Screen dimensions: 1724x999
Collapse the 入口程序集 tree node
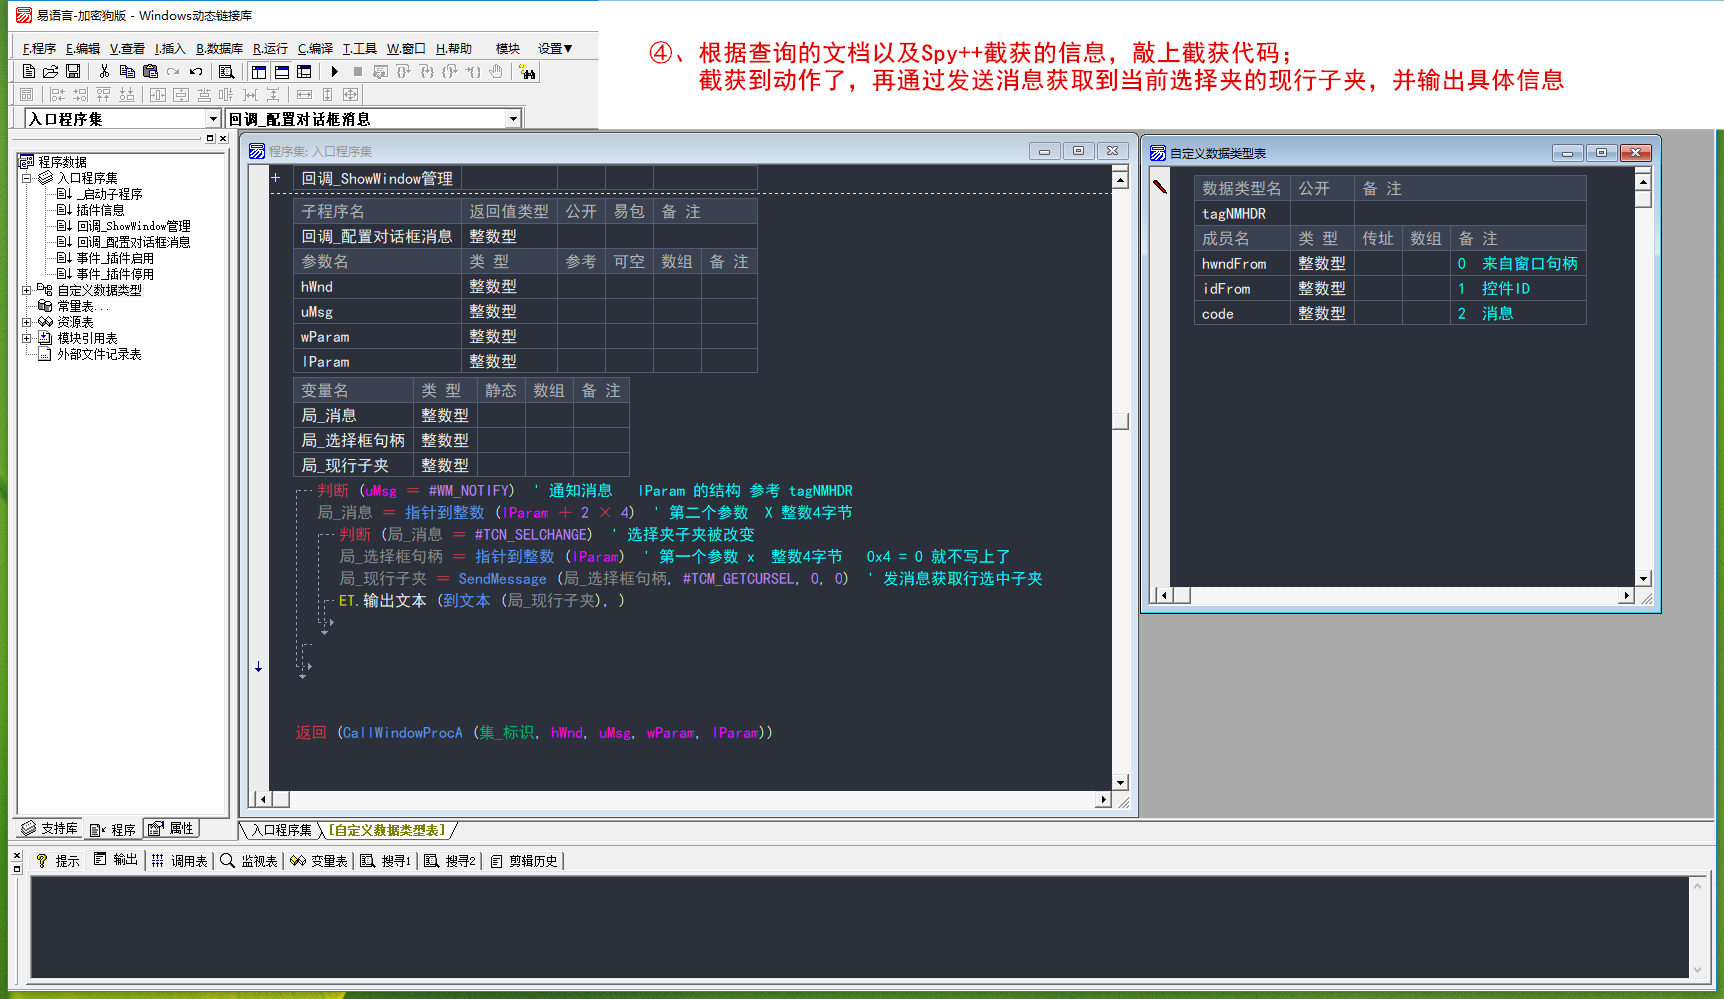click(x=27, y=178)
